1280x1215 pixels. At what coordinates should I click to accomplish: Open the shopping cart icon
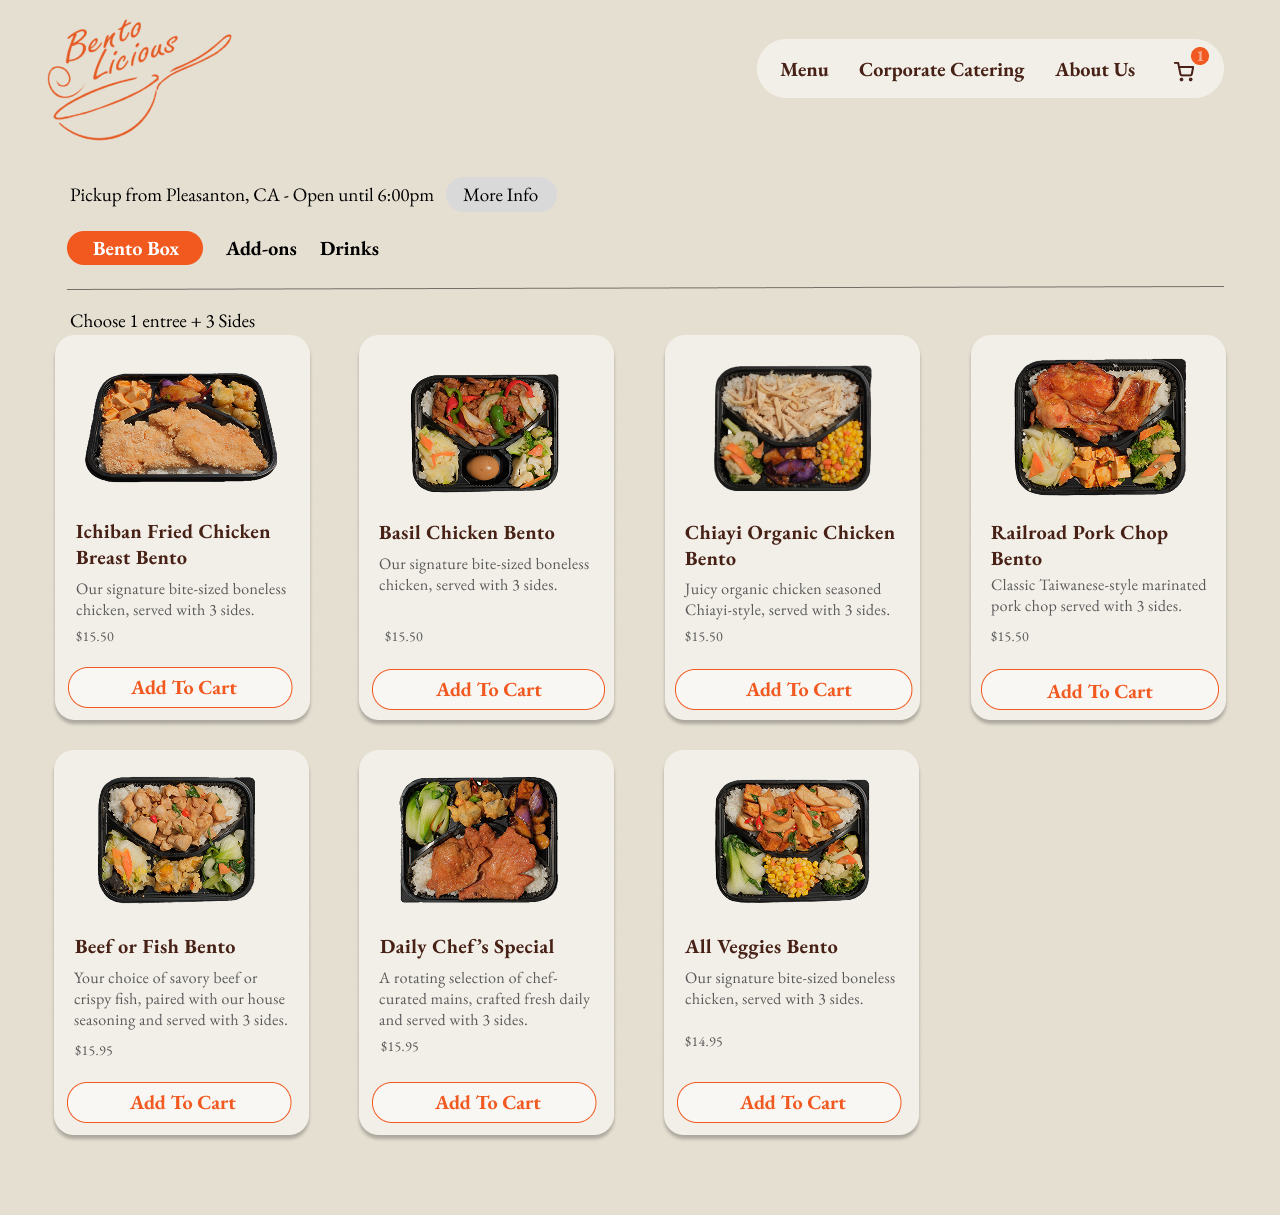coord(1185,71)
